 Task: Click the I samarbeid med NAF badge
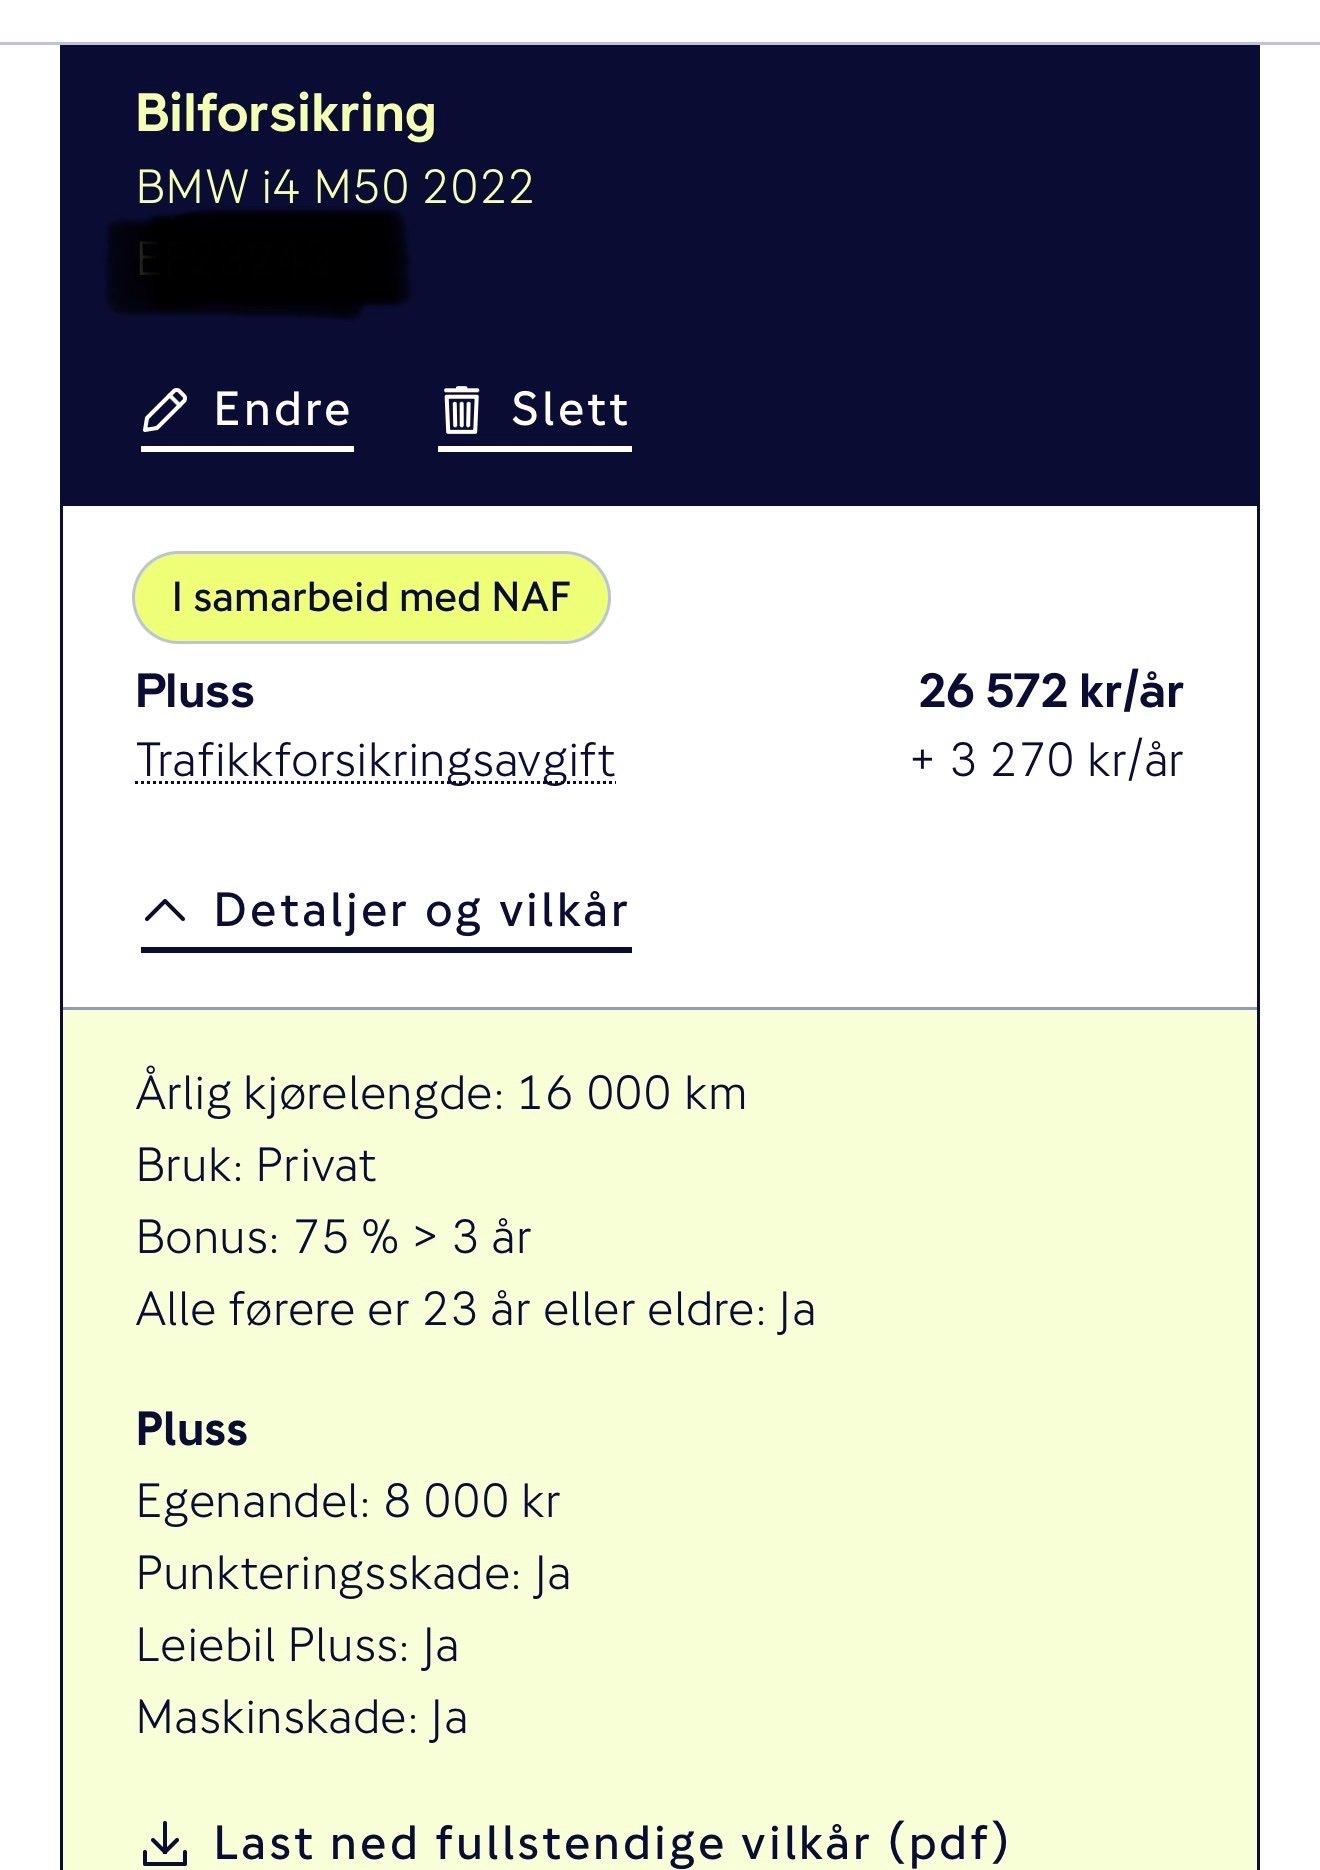point(371,597)
